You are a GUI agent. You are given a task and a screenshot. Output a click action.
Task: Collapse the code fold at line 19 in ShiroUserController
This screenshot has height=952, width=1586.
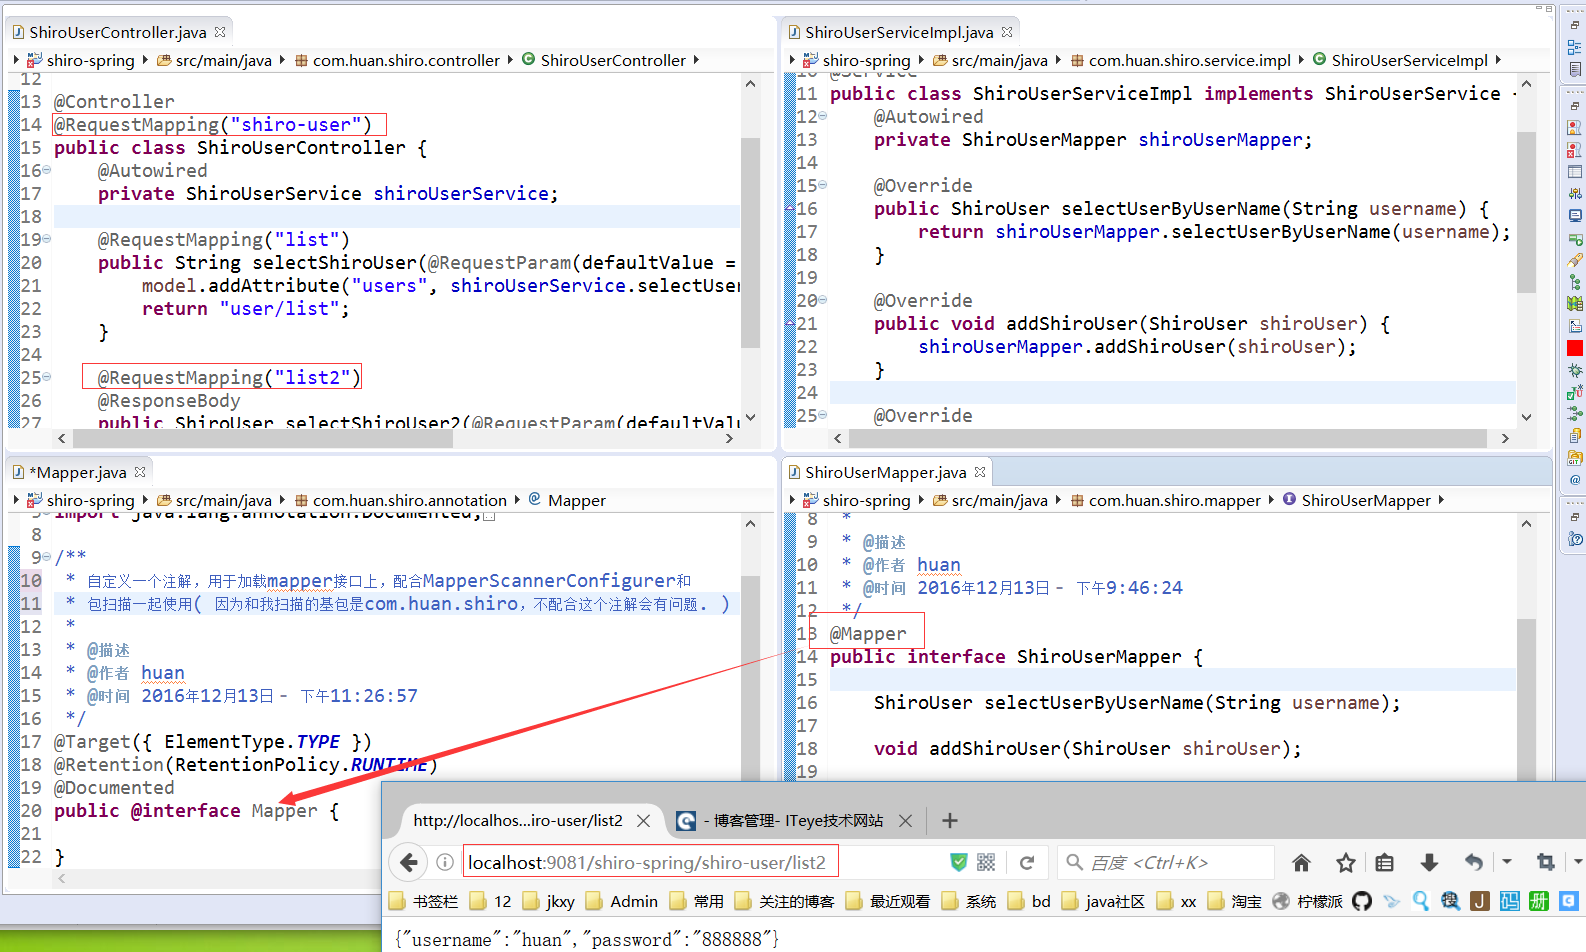click(47, 239)
